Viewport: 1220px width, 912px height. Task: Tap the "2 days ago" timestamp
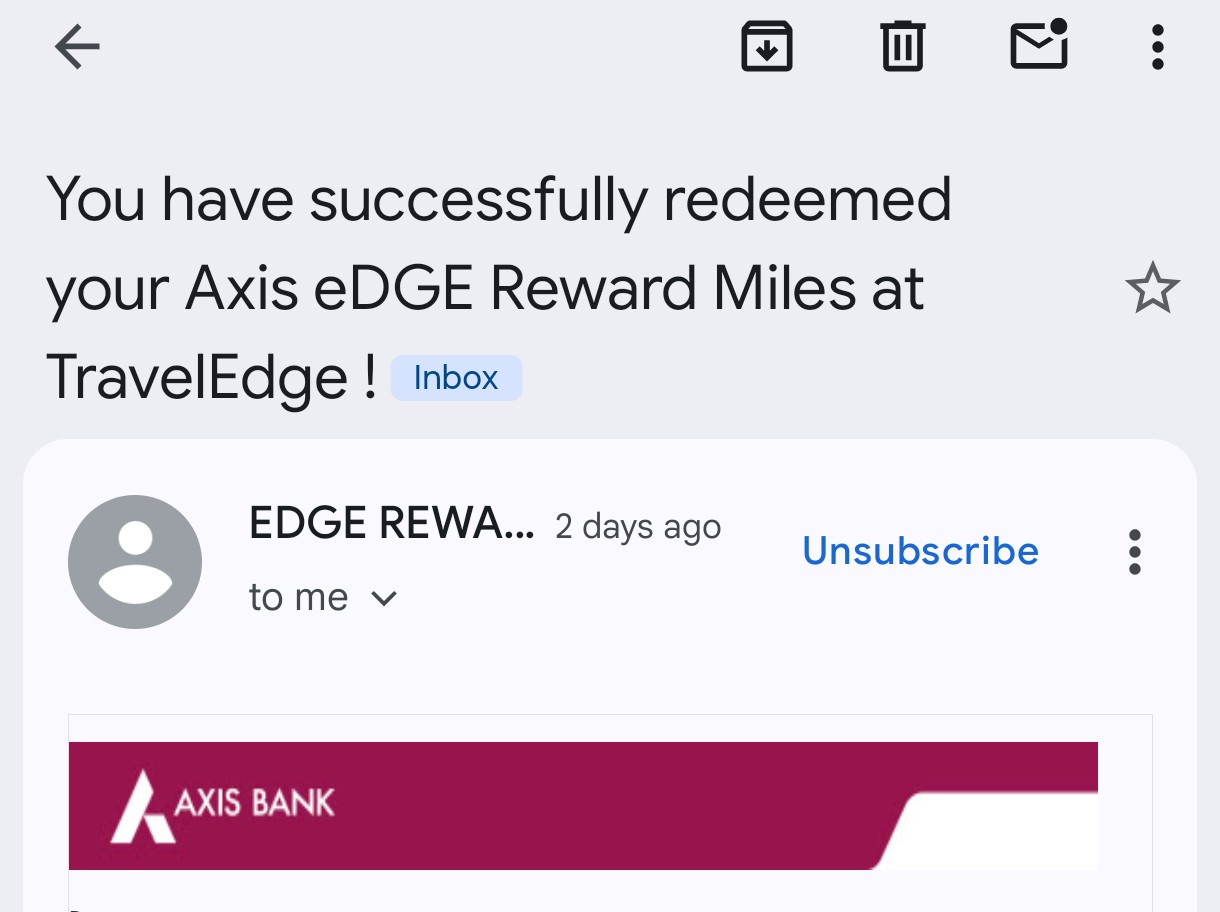[x=638, y=527]
